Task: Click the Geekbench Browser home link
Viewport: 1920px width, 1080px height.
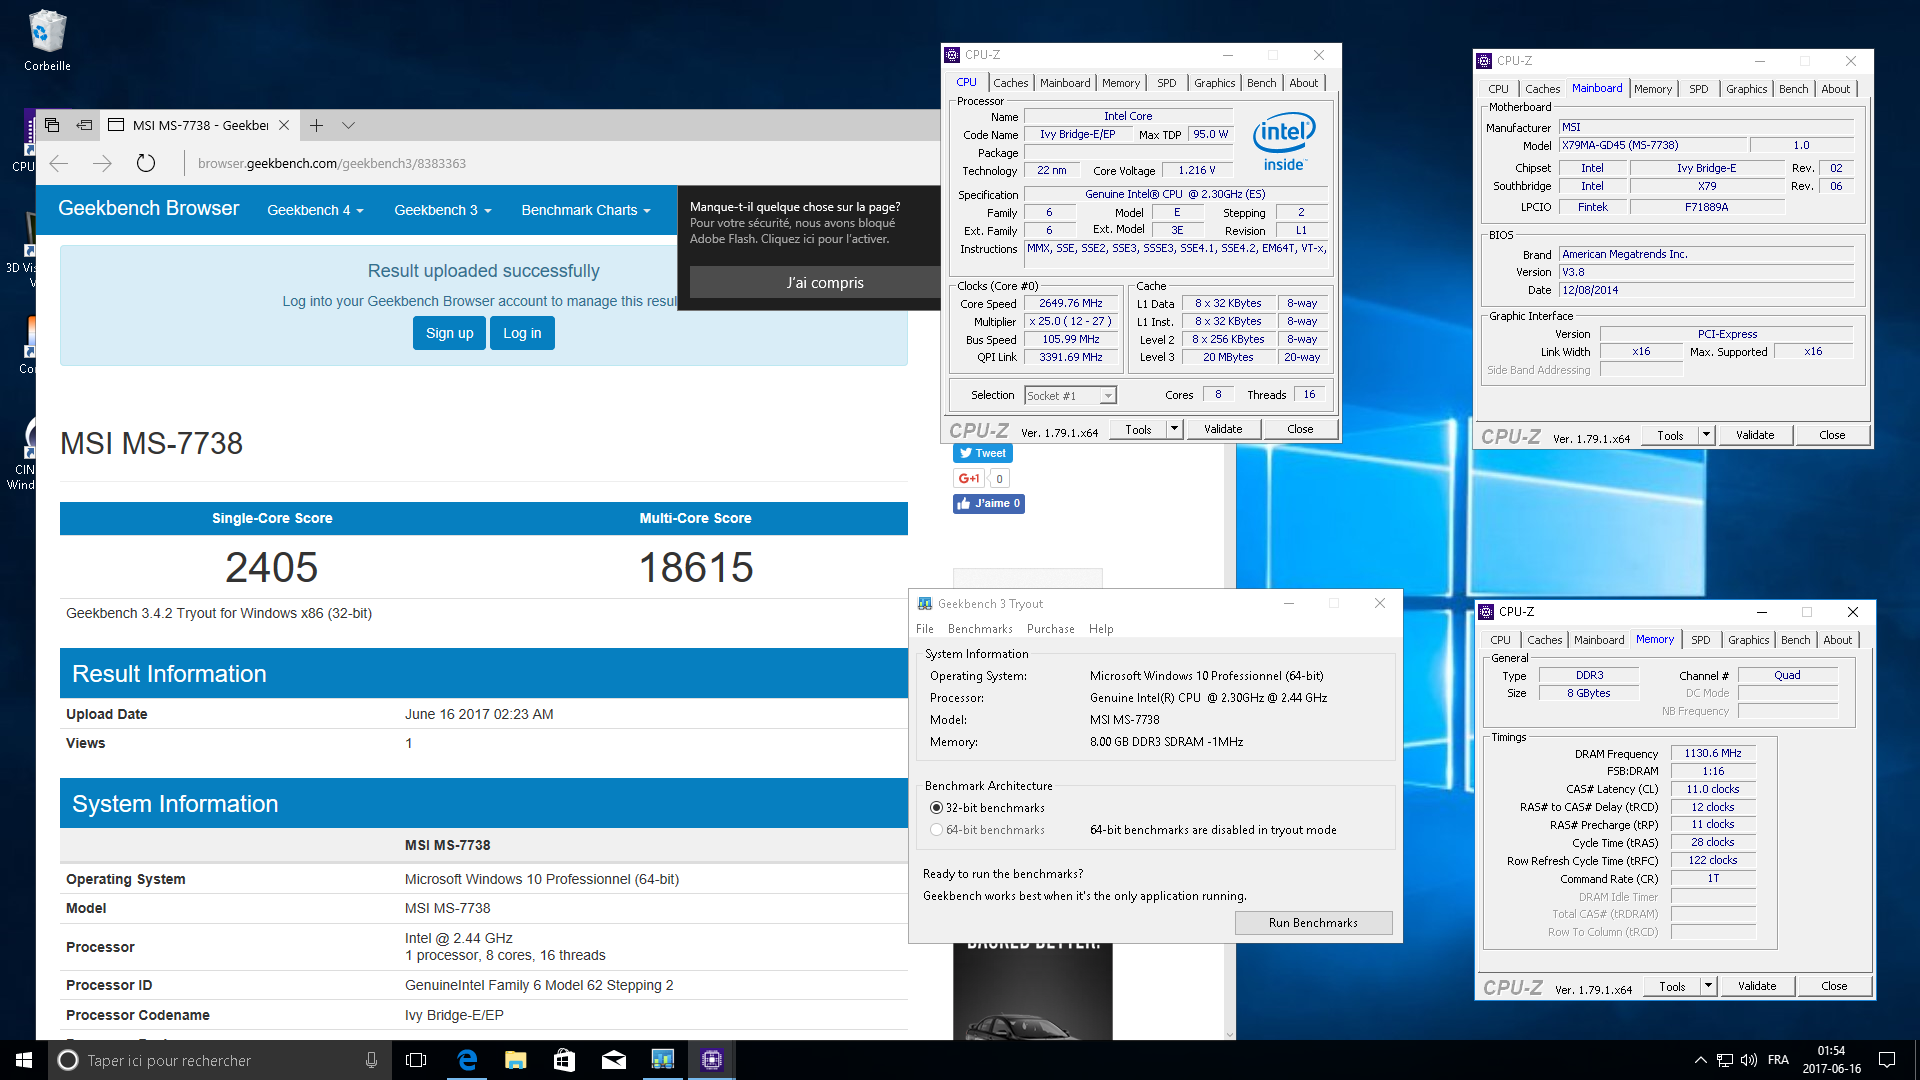Action: [148, 208]
